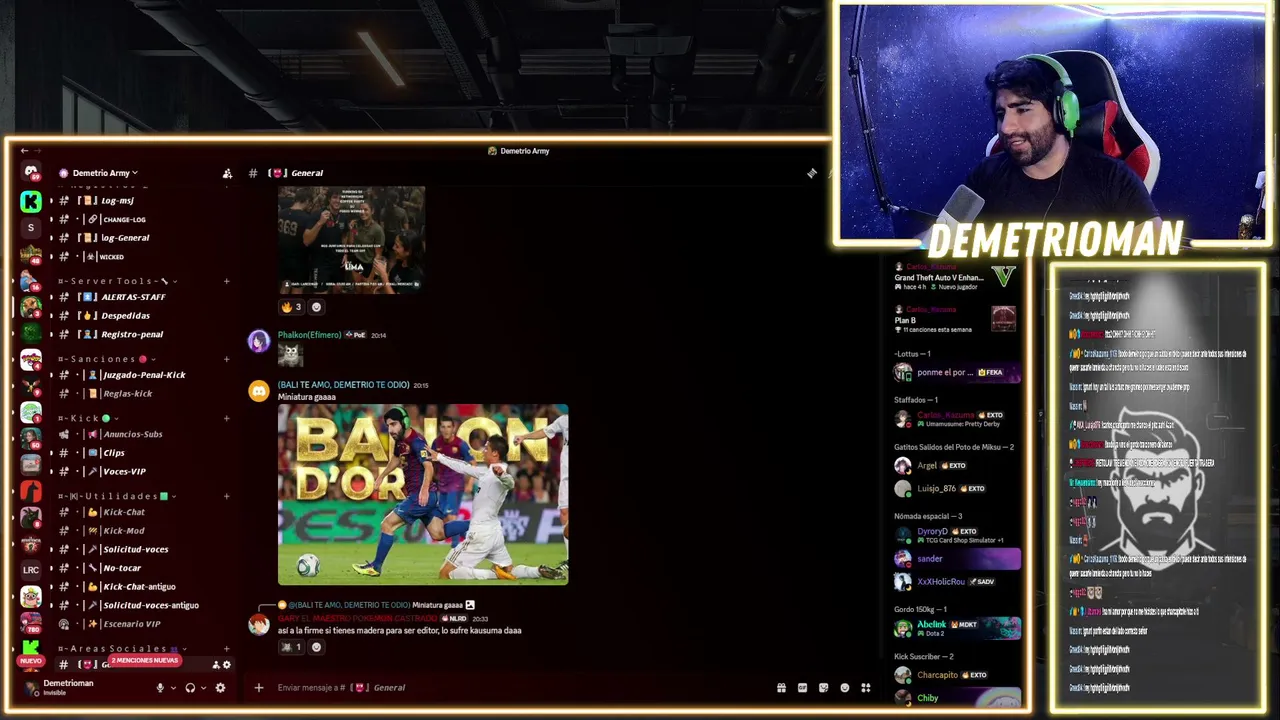
Task: Focus the Enviar mensaje input field
Action: pos(520,688)
